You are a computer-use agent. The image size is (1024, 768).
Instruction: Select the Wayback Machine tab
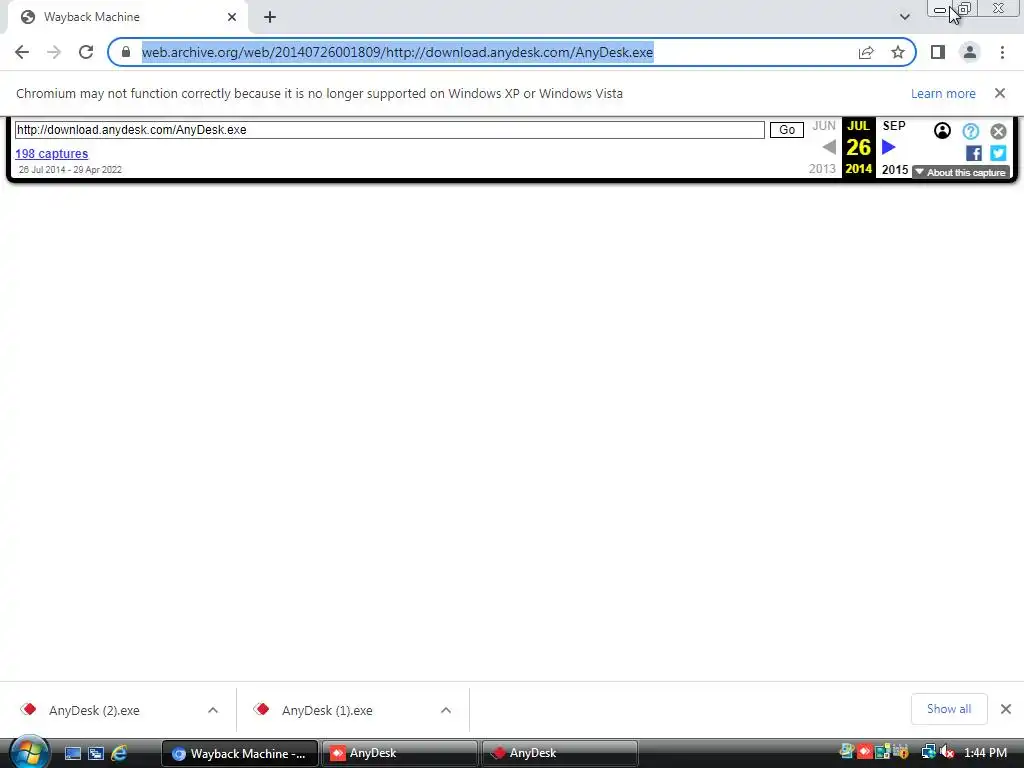[x=127, y=17]
